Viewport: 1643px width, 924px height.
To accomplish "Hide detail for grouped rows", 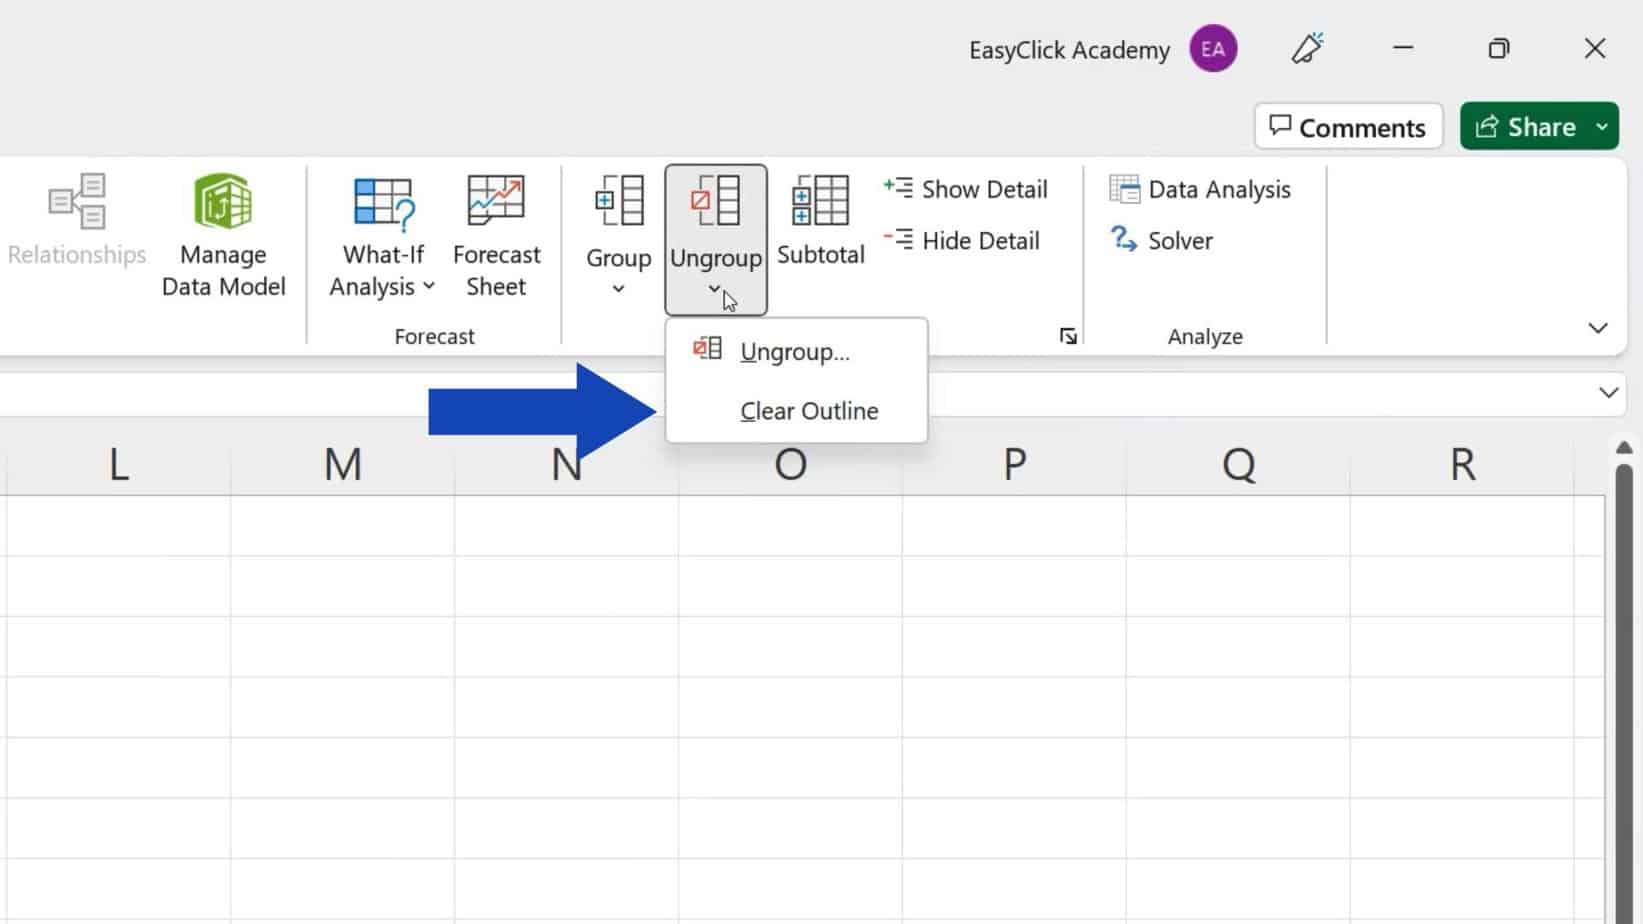I will [962, 240].
